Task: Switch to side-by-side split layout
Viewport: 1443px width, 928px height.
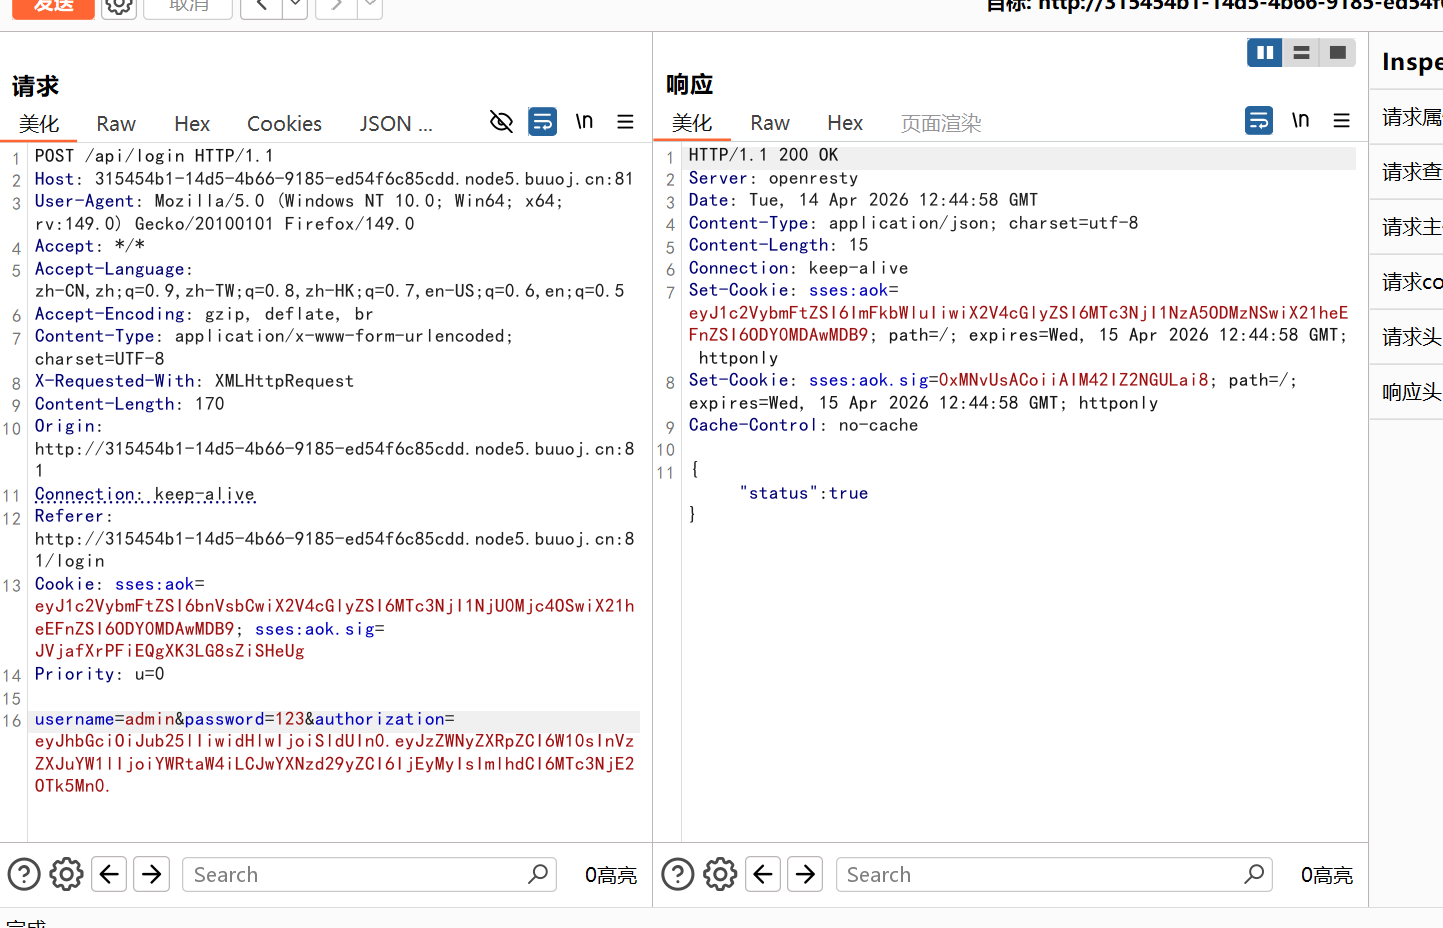Action: pyautogui.click(x=1264, y=53)
